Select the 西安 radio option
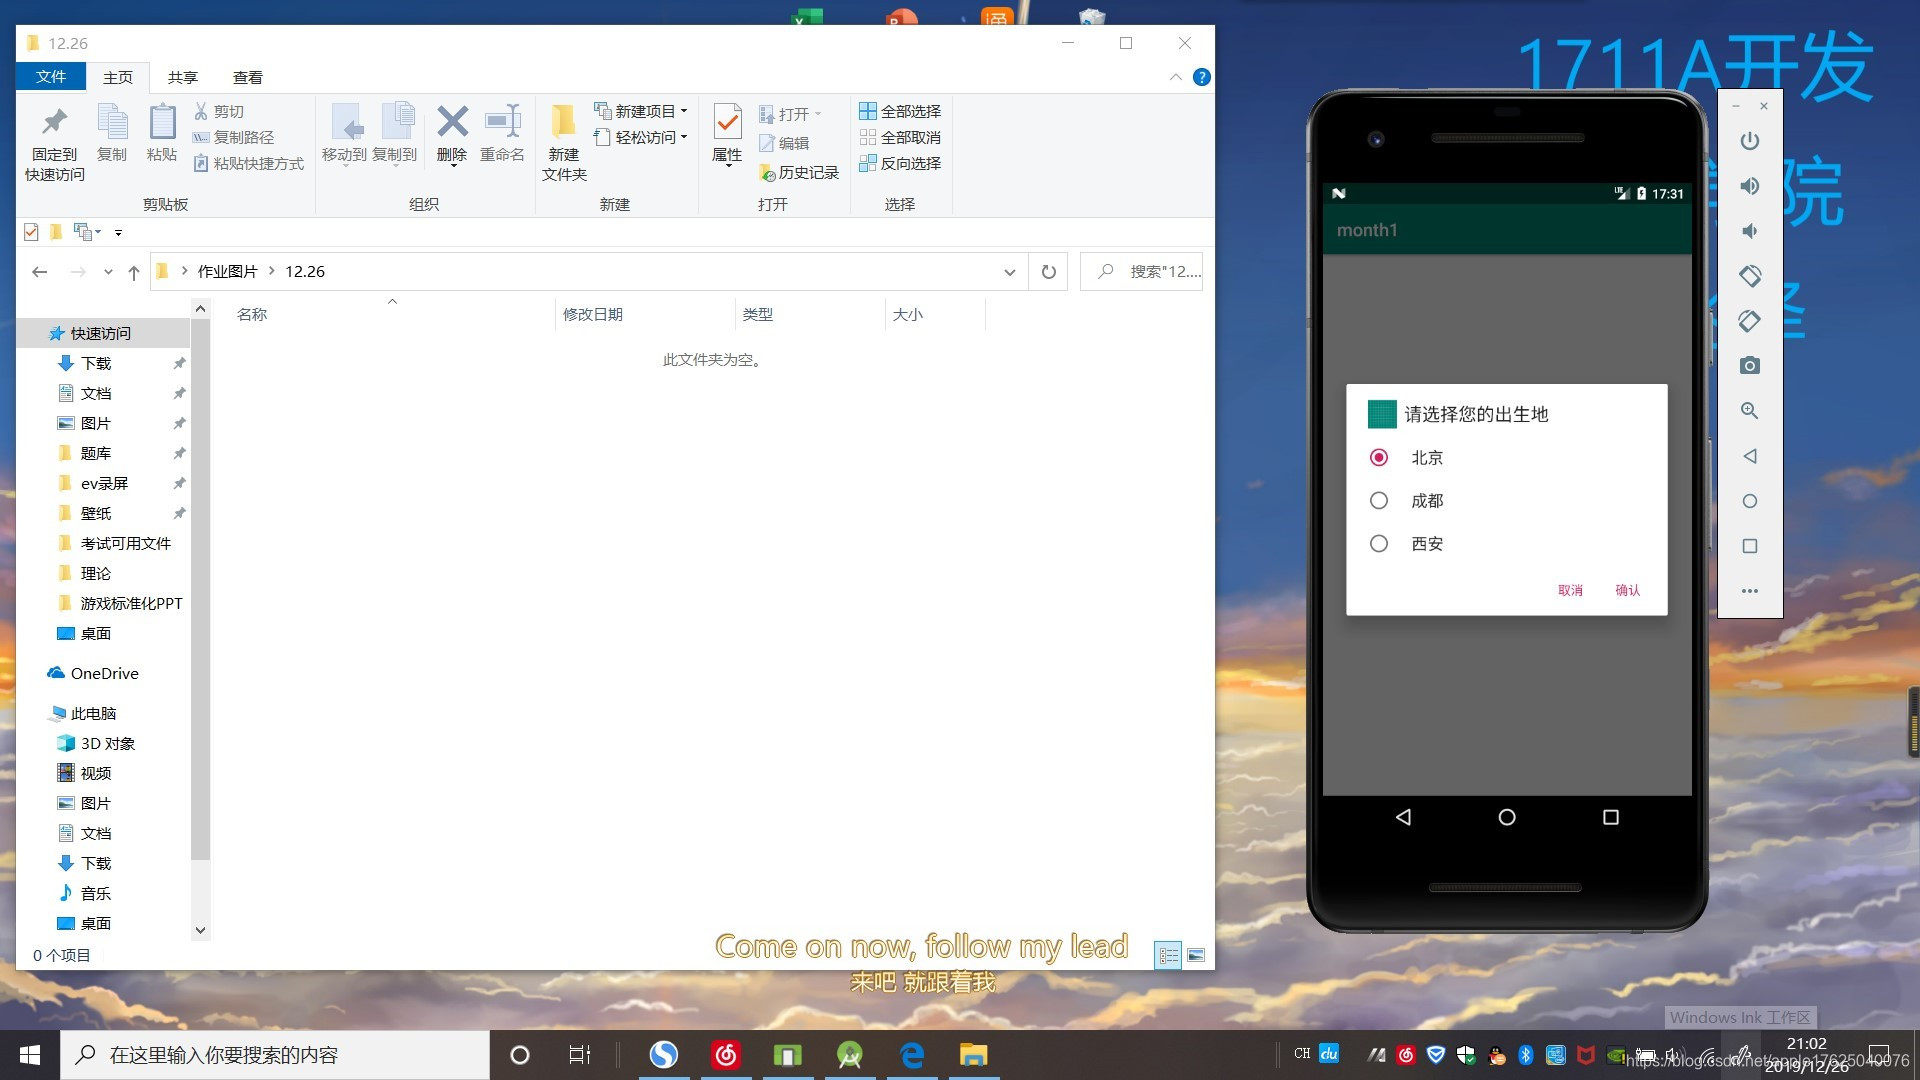This screenshot has height=1080, width=1920. (x=1379, y=544)
